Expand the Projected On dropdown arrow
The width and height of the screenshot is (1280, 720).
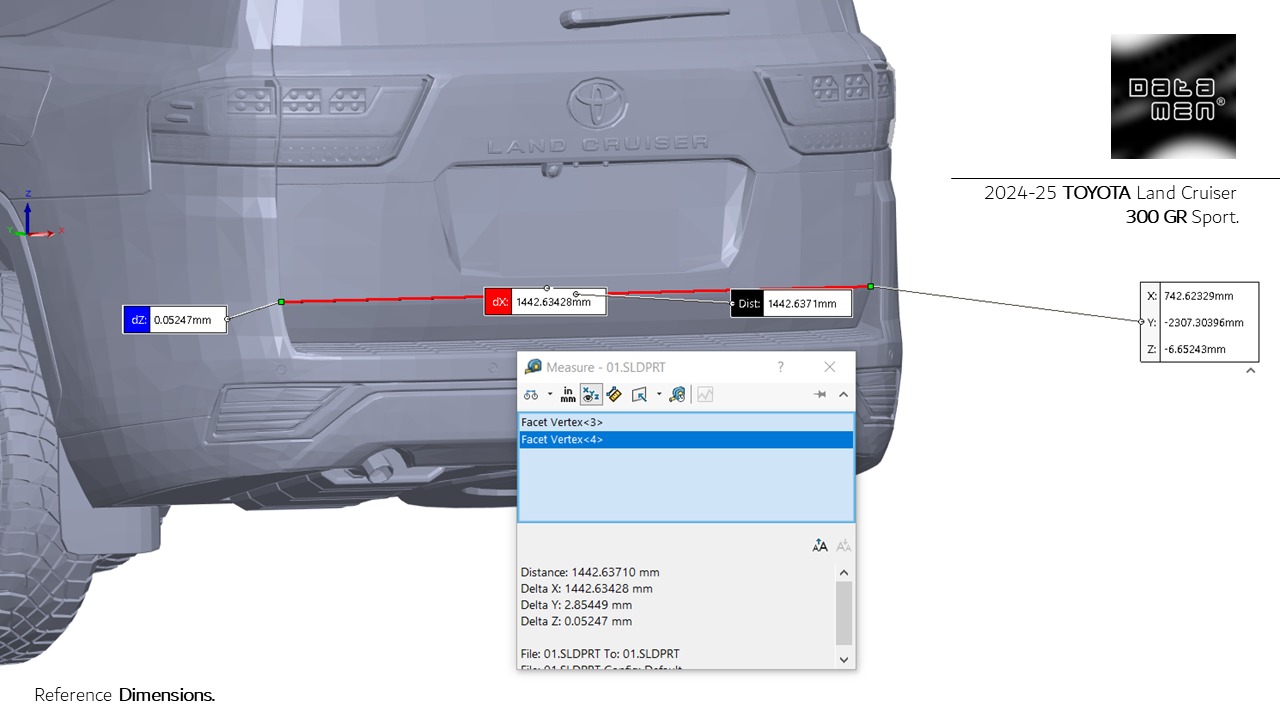(659, 395)
